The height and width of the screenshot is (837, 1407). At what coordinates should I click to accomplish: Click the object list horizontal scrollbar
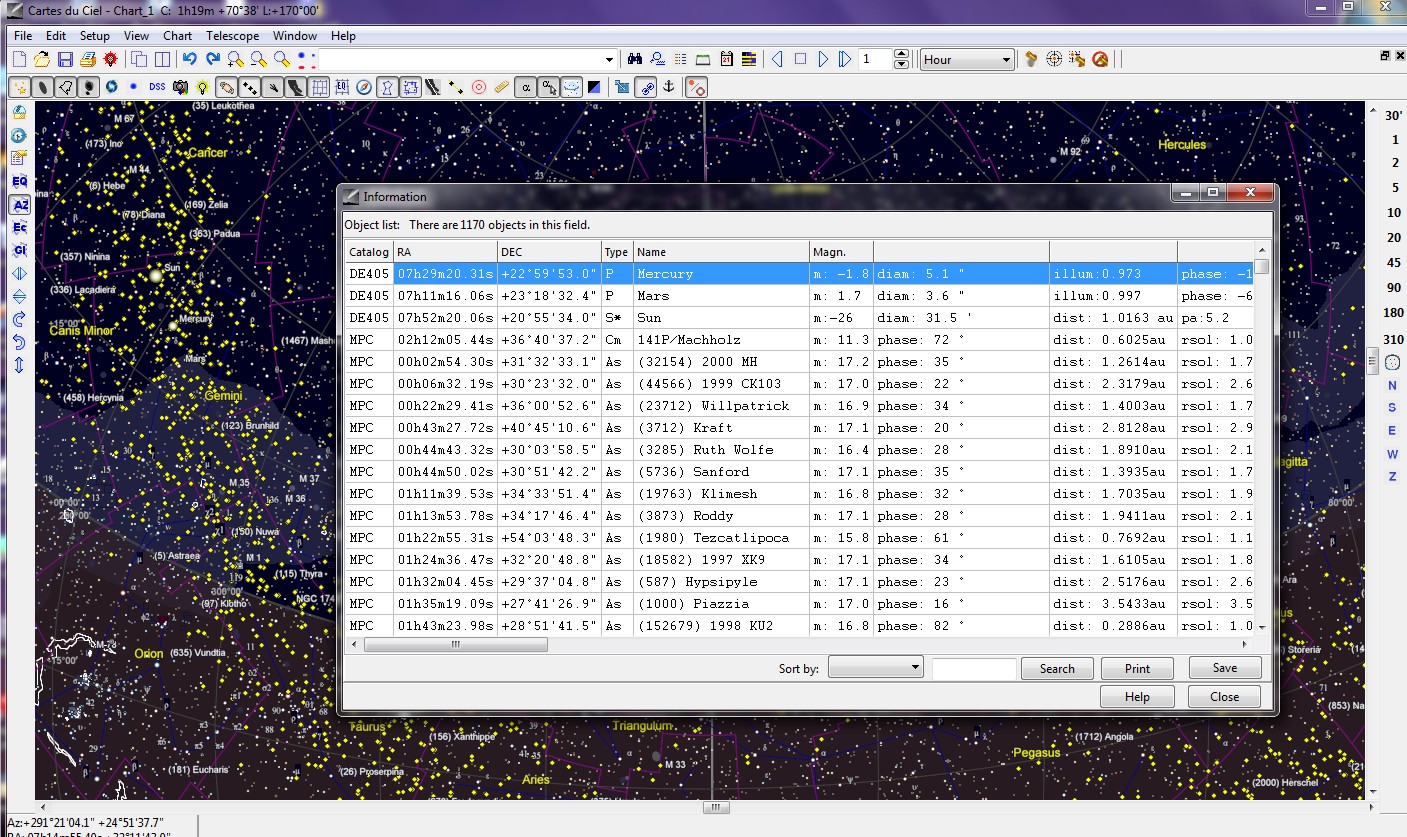tap(455, 645)
